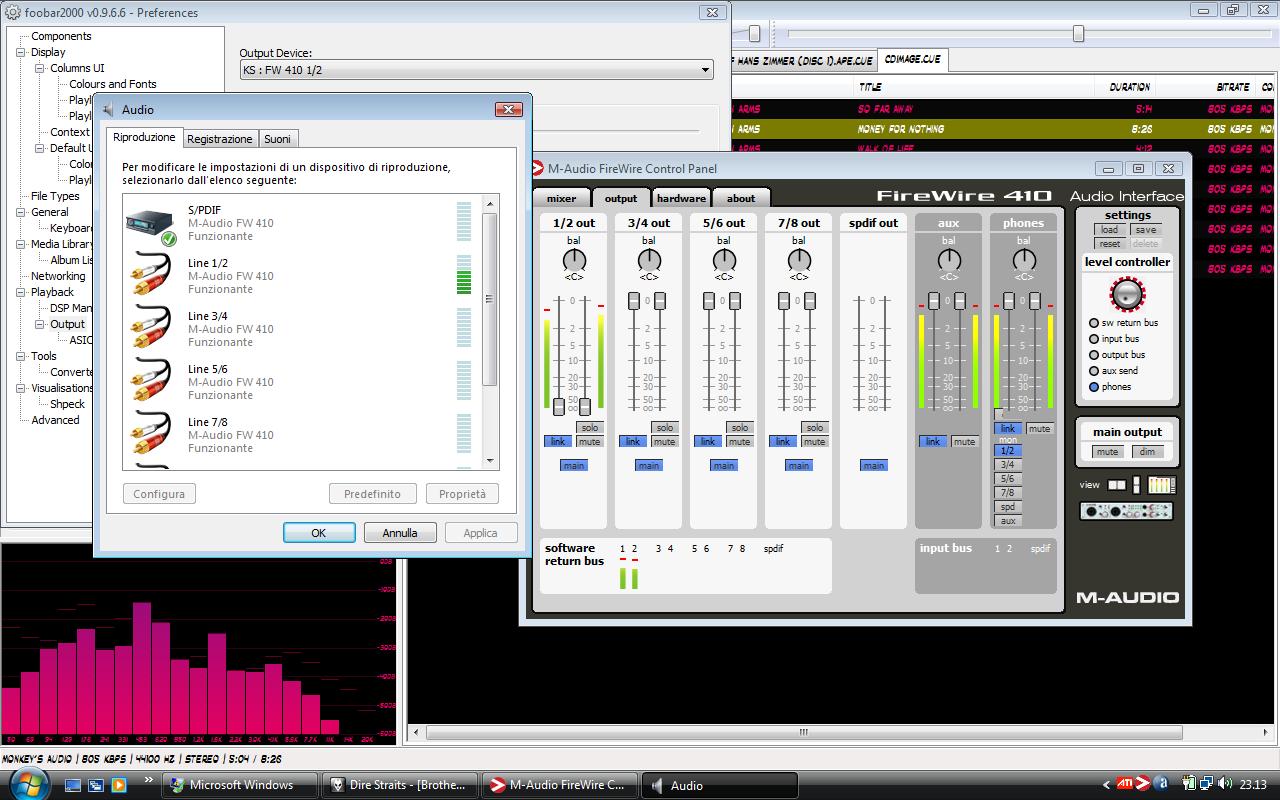Toggle link on the 1/2 out channel
This screenshot has width=1280, height=800.
[557, 441]
